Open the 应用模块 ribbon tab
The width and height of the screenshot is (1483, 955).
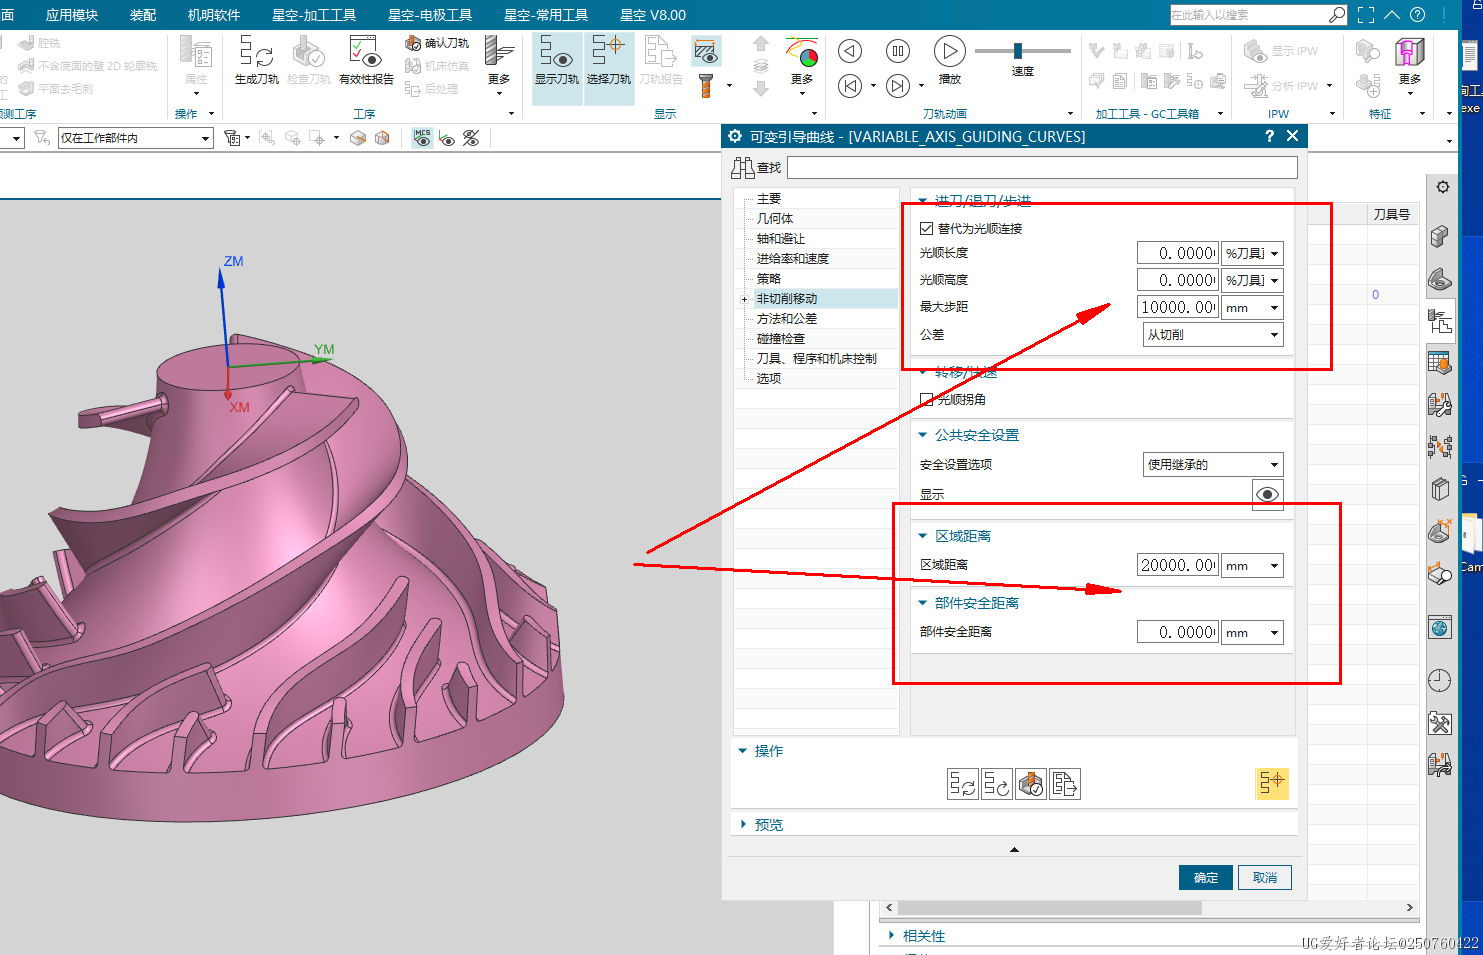coord(72,15)
